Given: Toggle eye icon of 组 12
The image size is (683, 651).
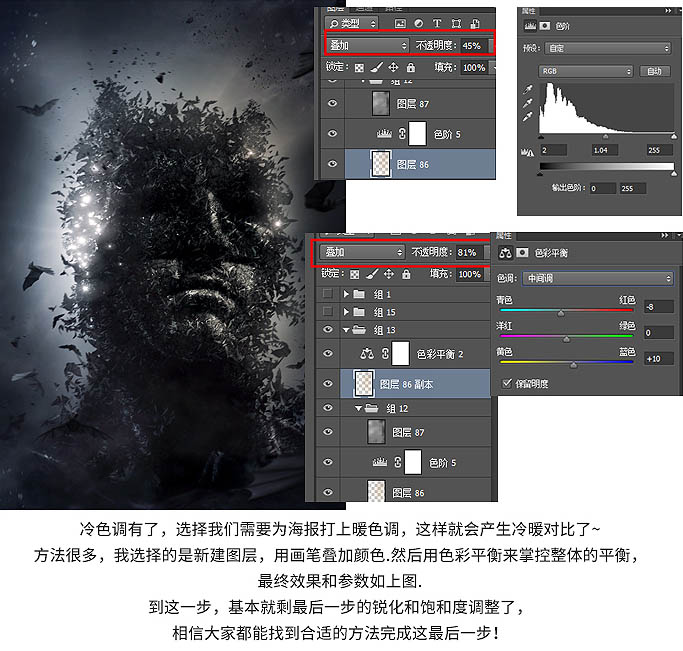Looking at the screenshot, I should click(x=328, y=408).
